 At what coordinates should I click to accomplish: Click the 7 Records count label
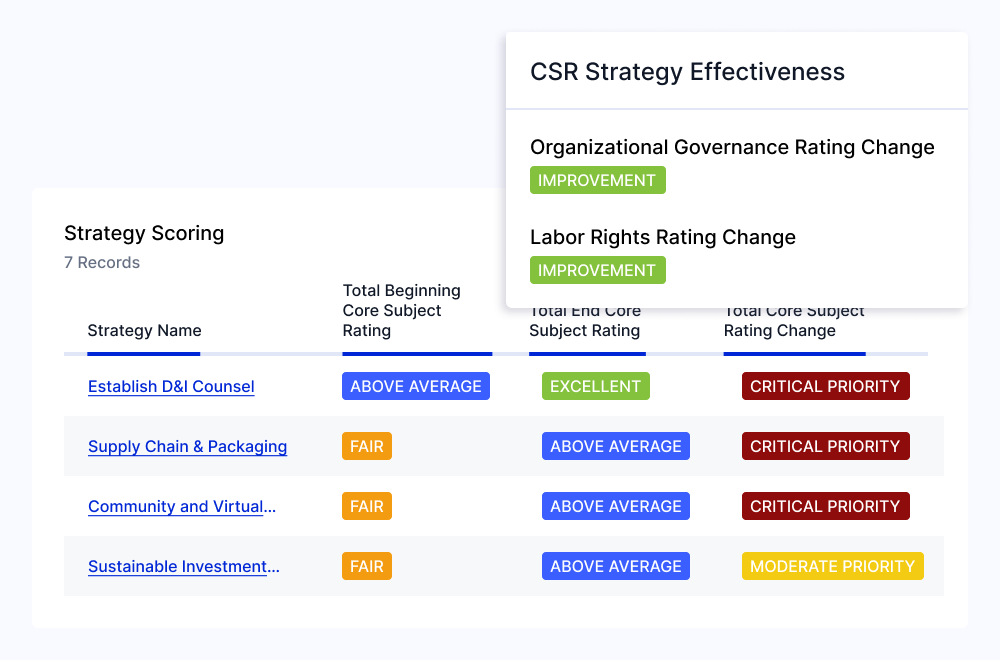(x=102, y=263)
